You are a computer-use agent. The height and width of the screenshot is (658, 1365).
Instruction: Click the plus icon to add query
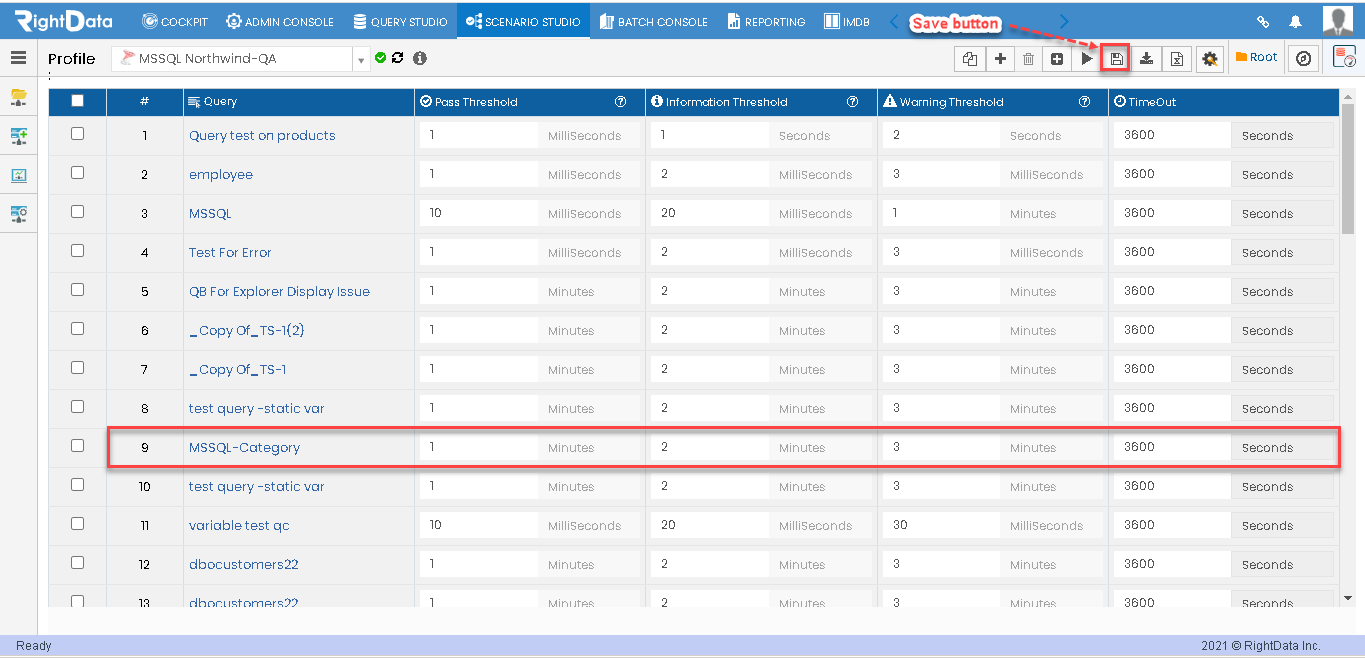tap(1000, 59)
